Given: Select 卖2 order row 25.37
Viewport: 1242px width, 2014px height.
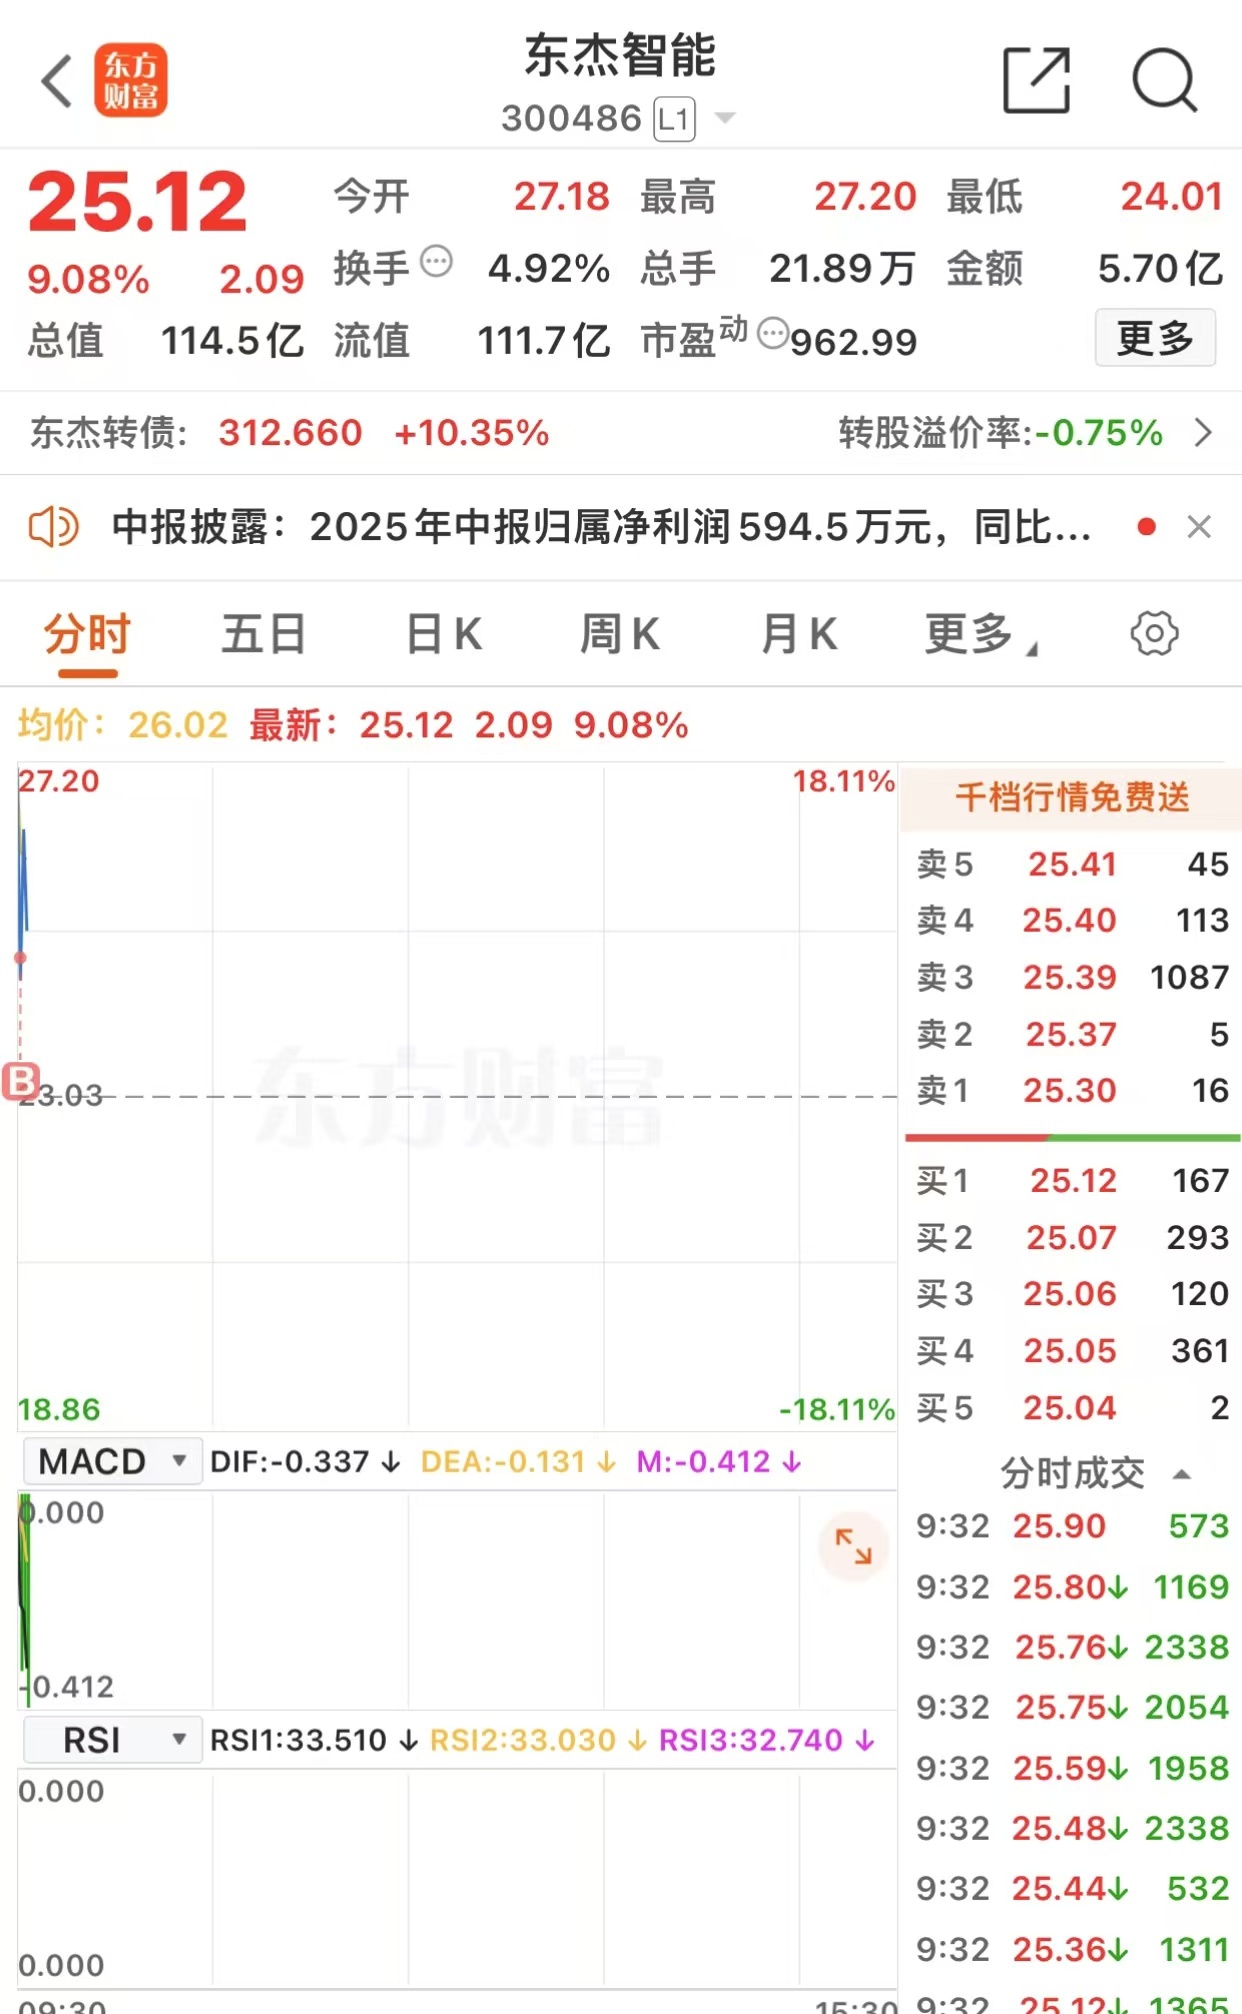Looking at the screenshot, I should [x=1072, y=1034].
